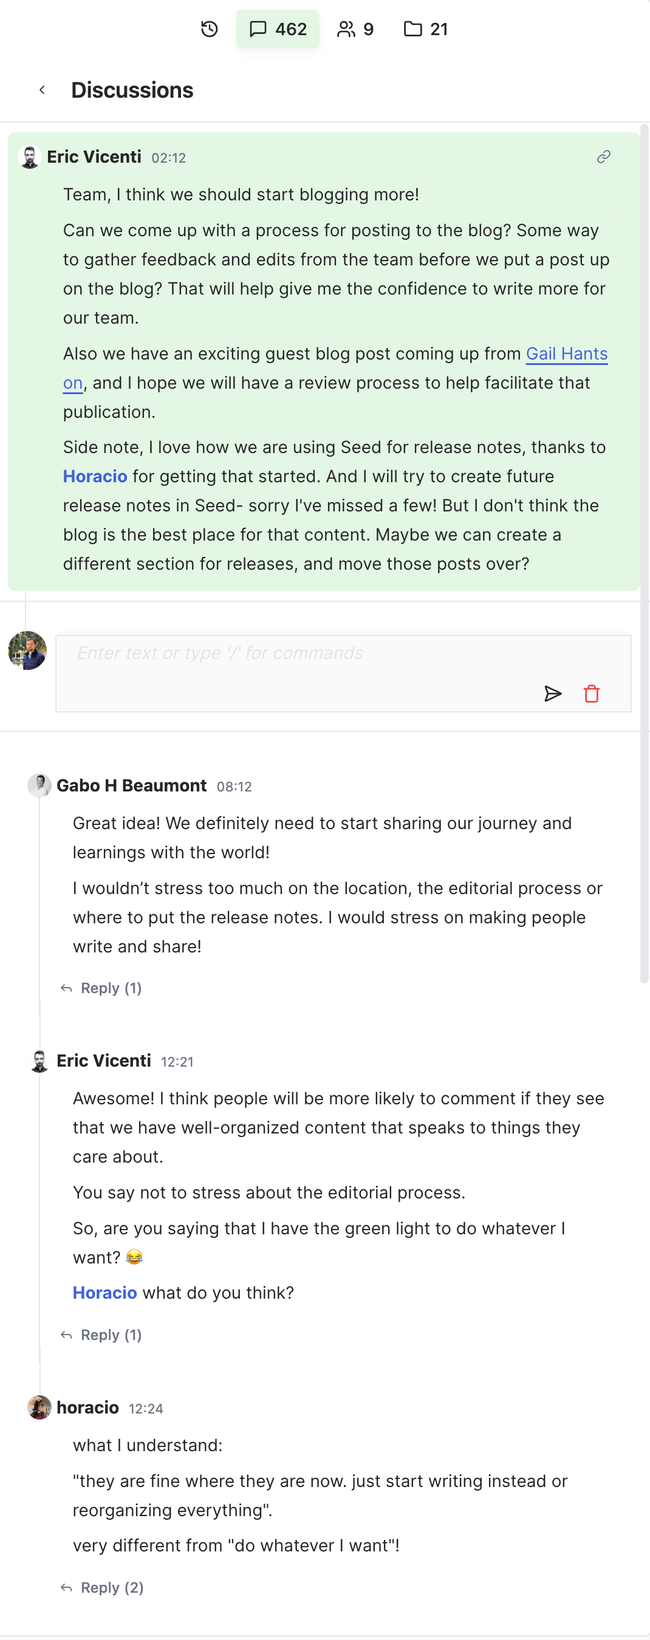Copy link icon on Eric Vicenti's post
The width and height of the screenshot is (650, 1640).
[x=604, y=157]
